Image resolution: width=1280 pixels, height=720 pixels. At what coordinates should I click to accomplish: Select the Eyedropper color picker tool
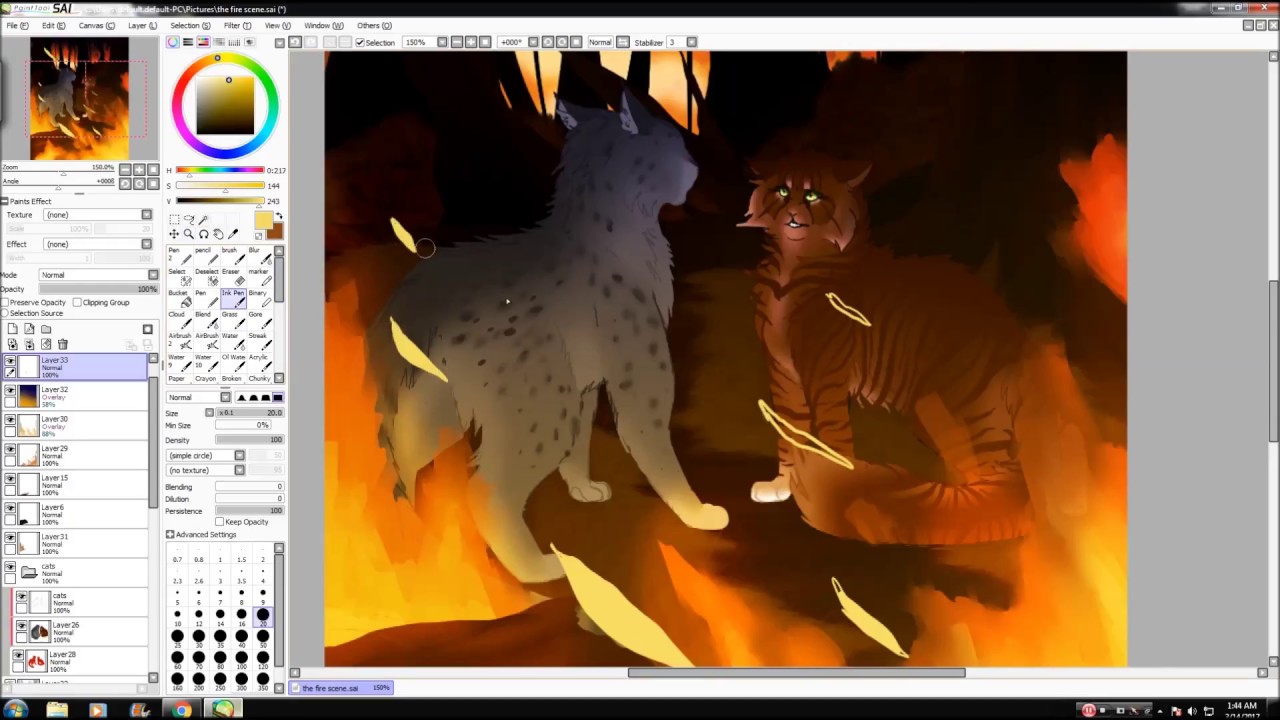[233, 234]
